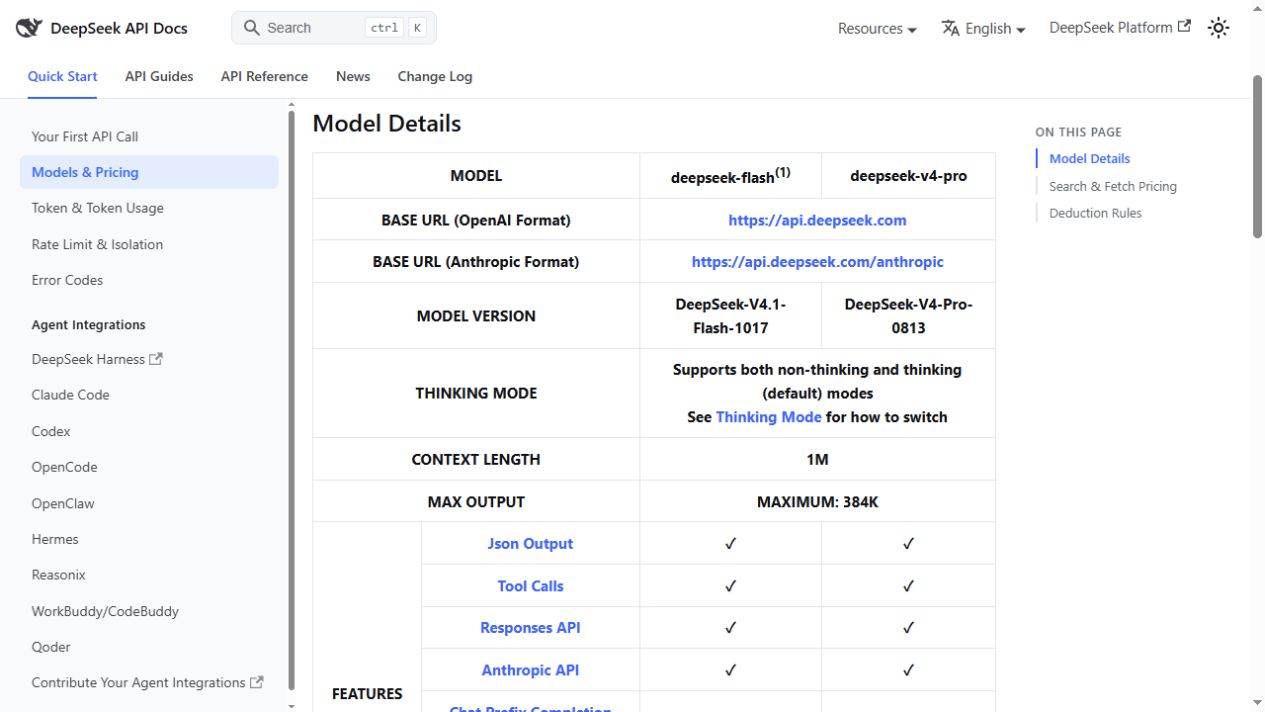The height and width of the screenshot is (712, 1265).
Task: Click the DeepSeek-V4-Pro-0813 version cell
Action: (908, 316)
